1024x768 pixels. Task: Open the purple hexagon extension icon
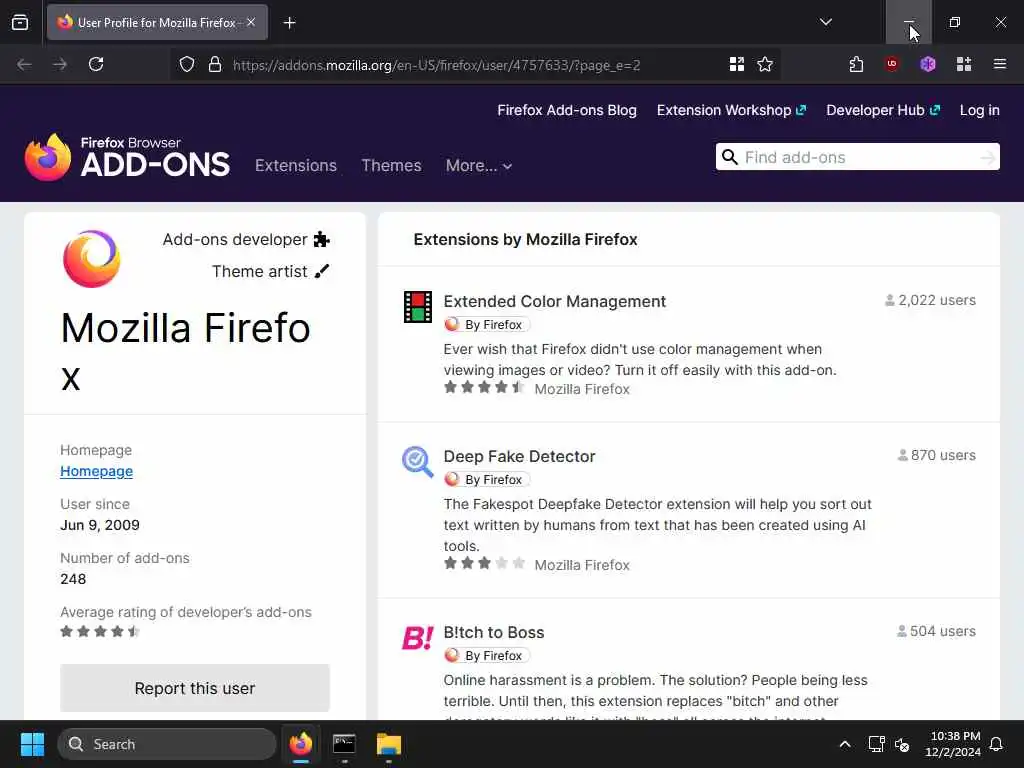(928, 64)
